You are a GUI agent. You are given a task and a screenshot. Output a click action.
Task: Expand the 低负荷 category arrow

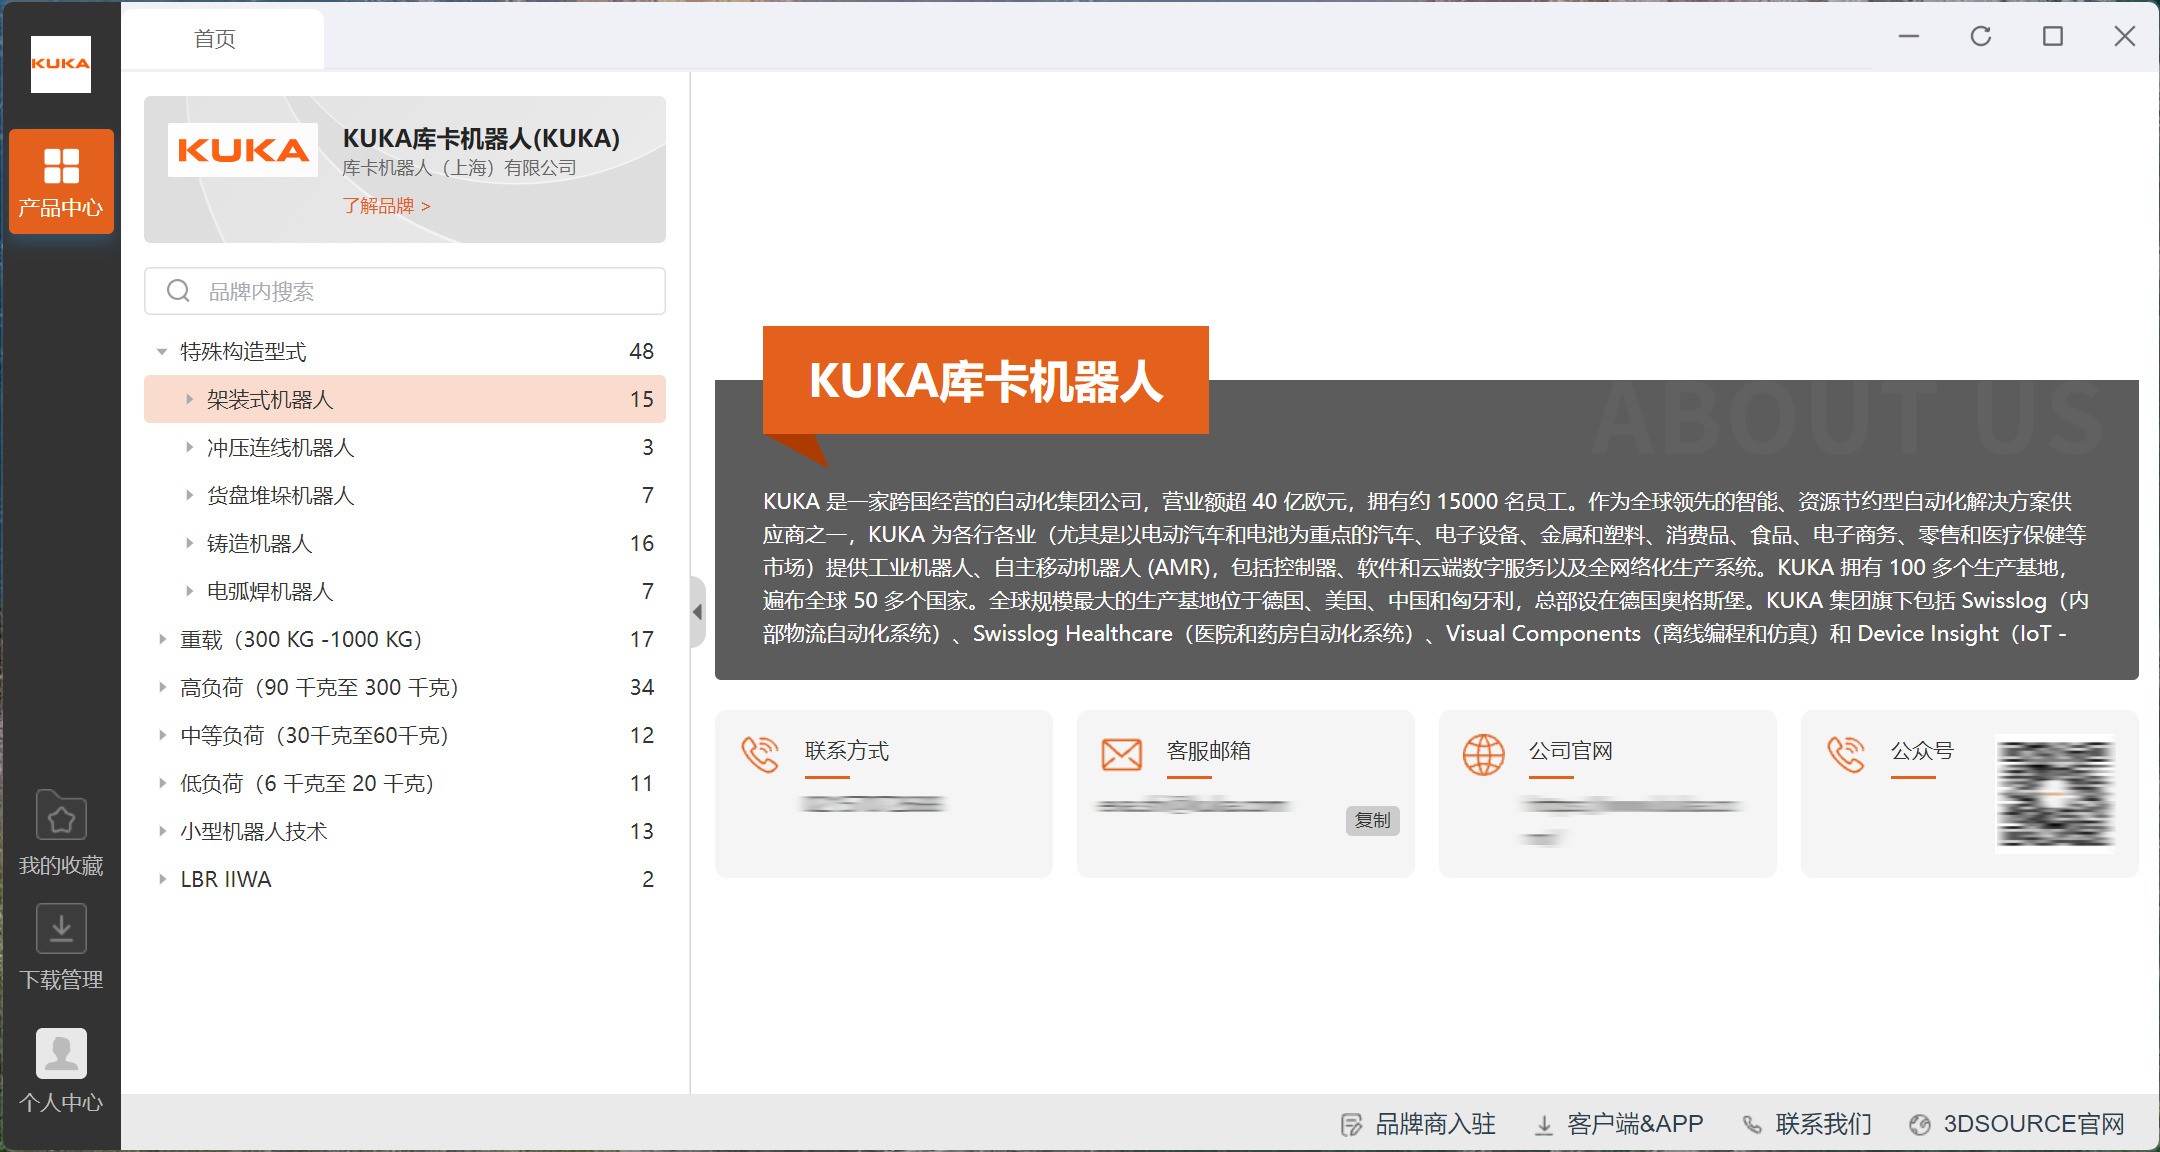pos(162,783)
